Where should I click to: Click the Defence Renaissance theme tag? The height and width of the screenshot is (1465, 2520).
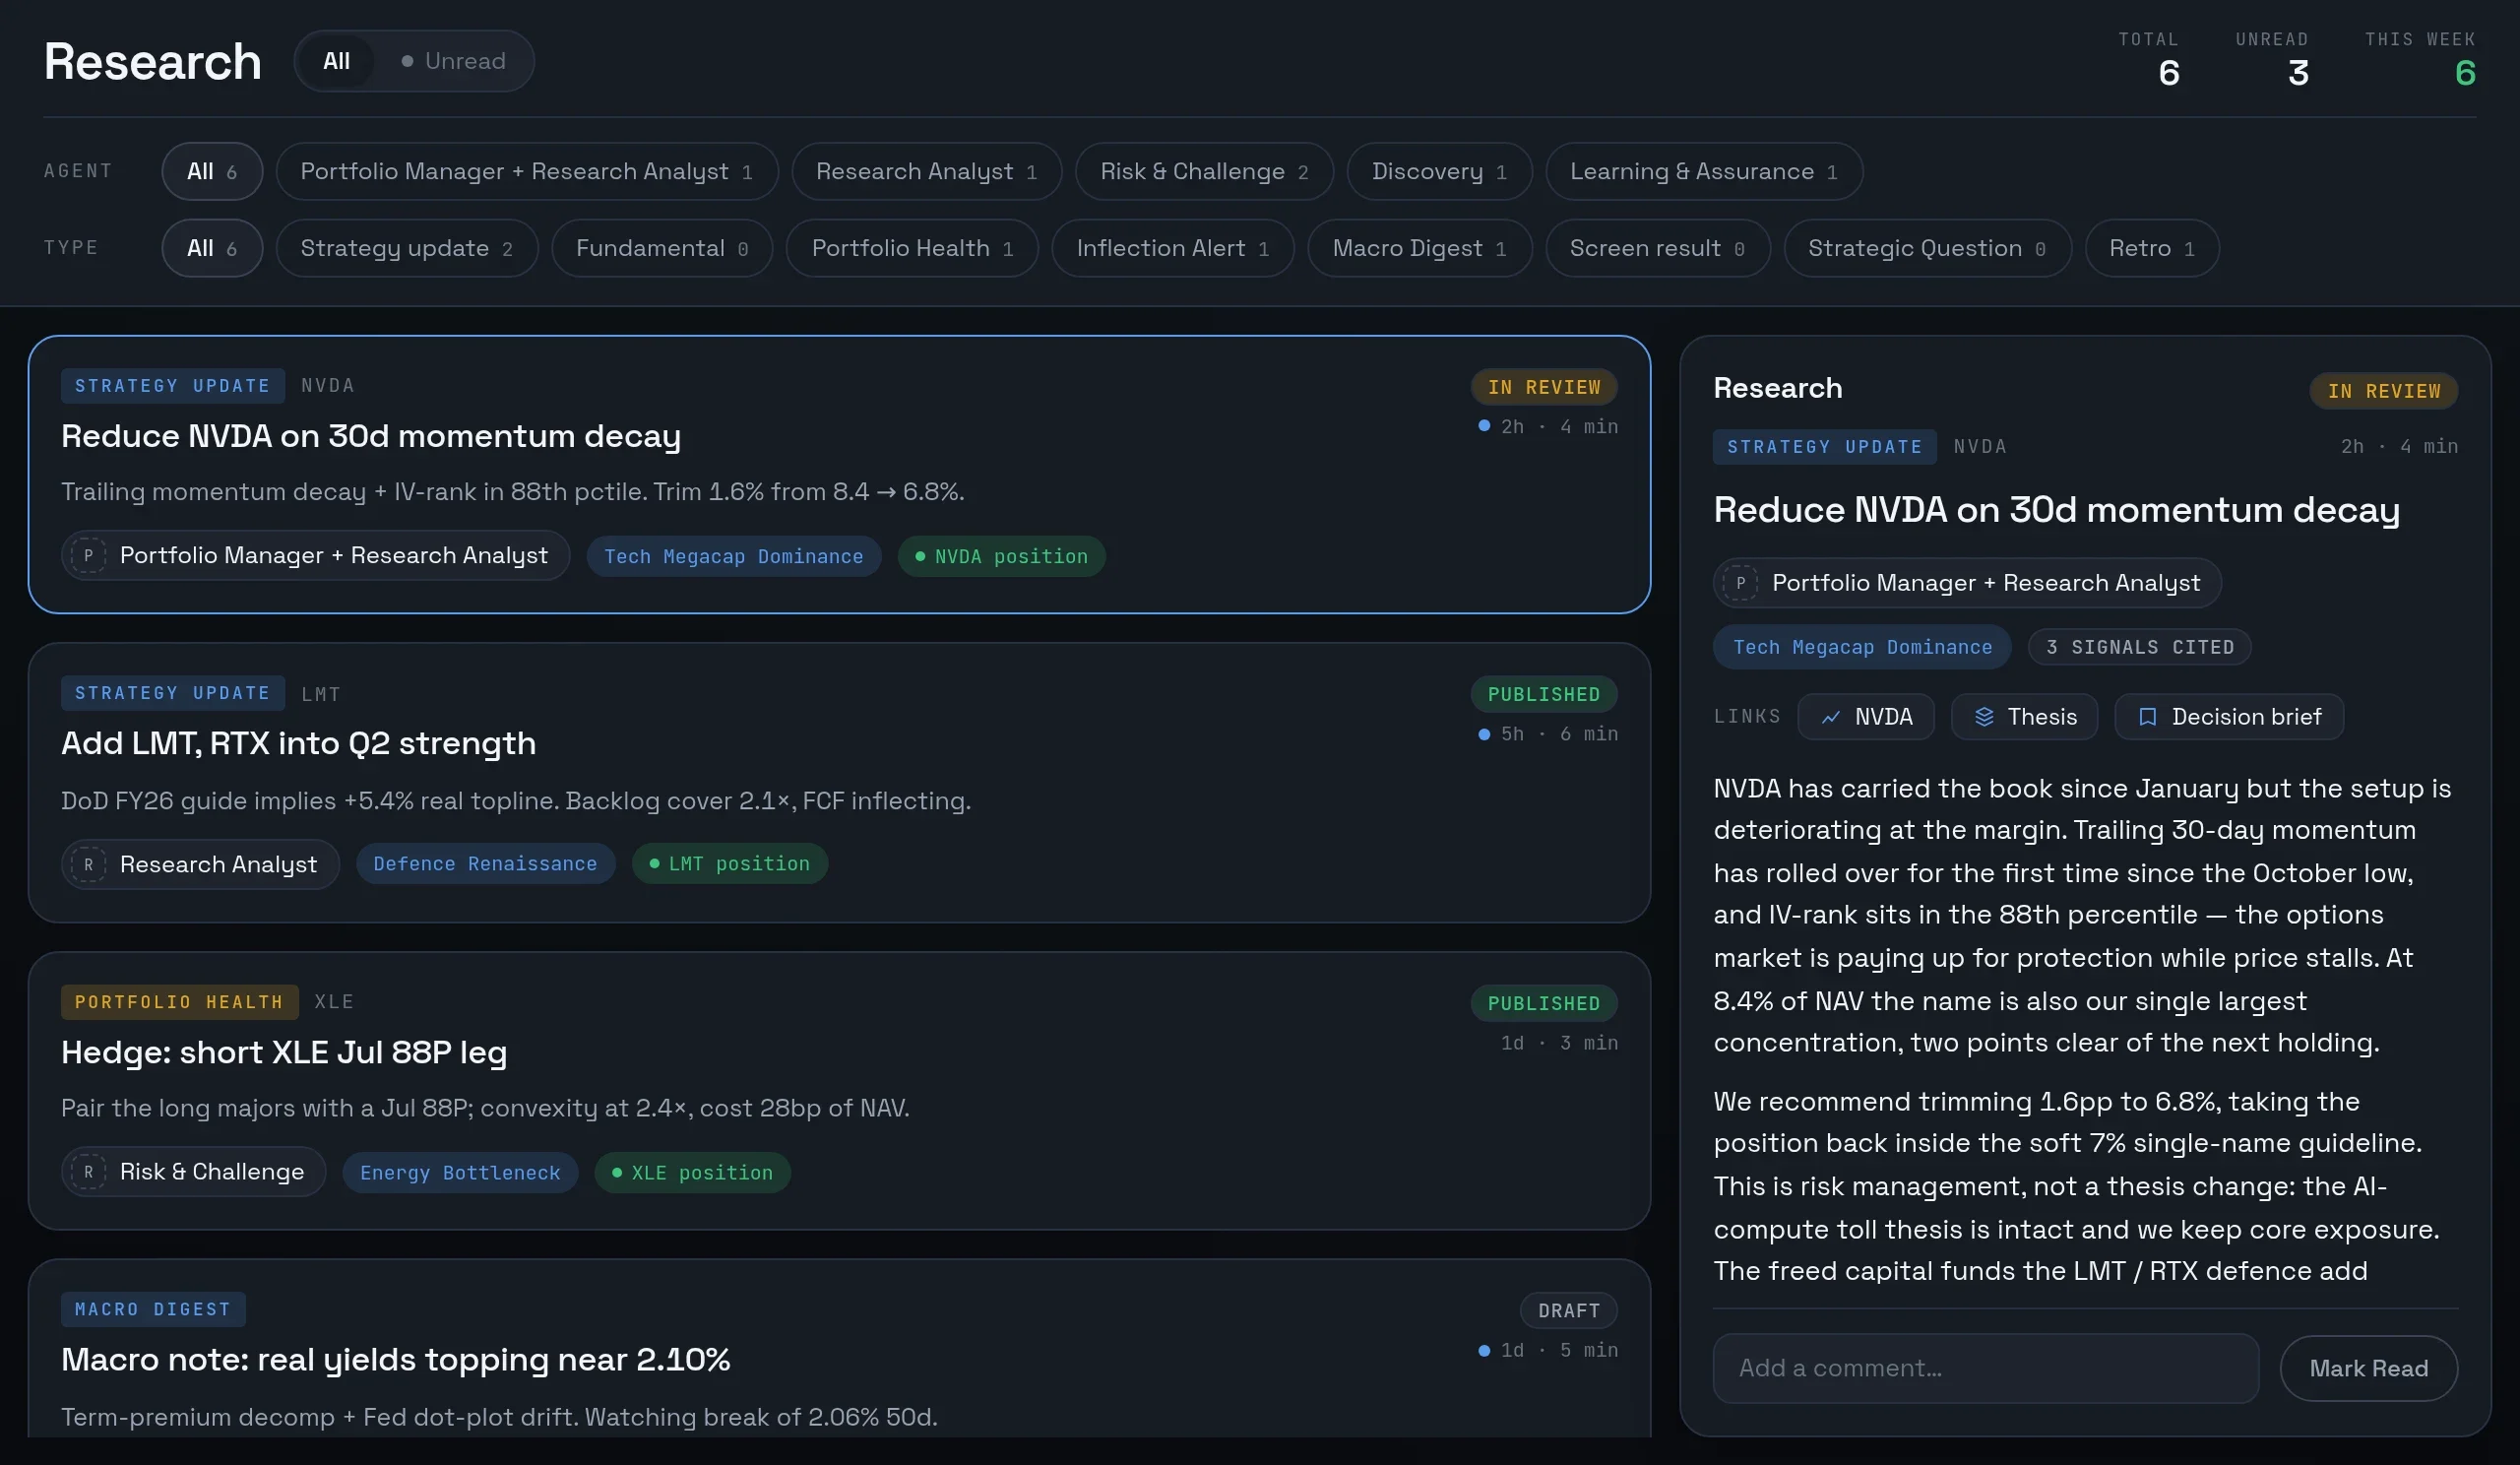(485, 863)
